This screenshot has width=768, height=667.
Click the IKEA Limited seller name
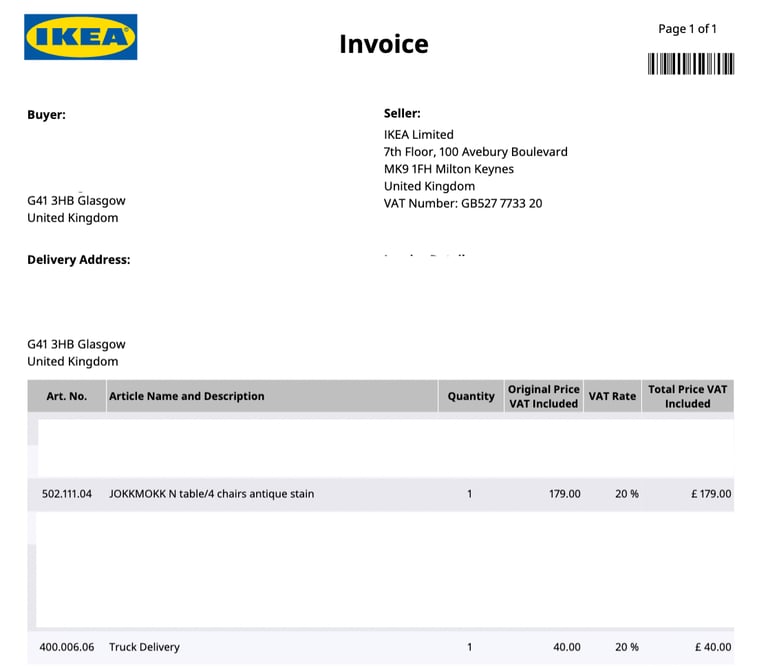(419, 135)
